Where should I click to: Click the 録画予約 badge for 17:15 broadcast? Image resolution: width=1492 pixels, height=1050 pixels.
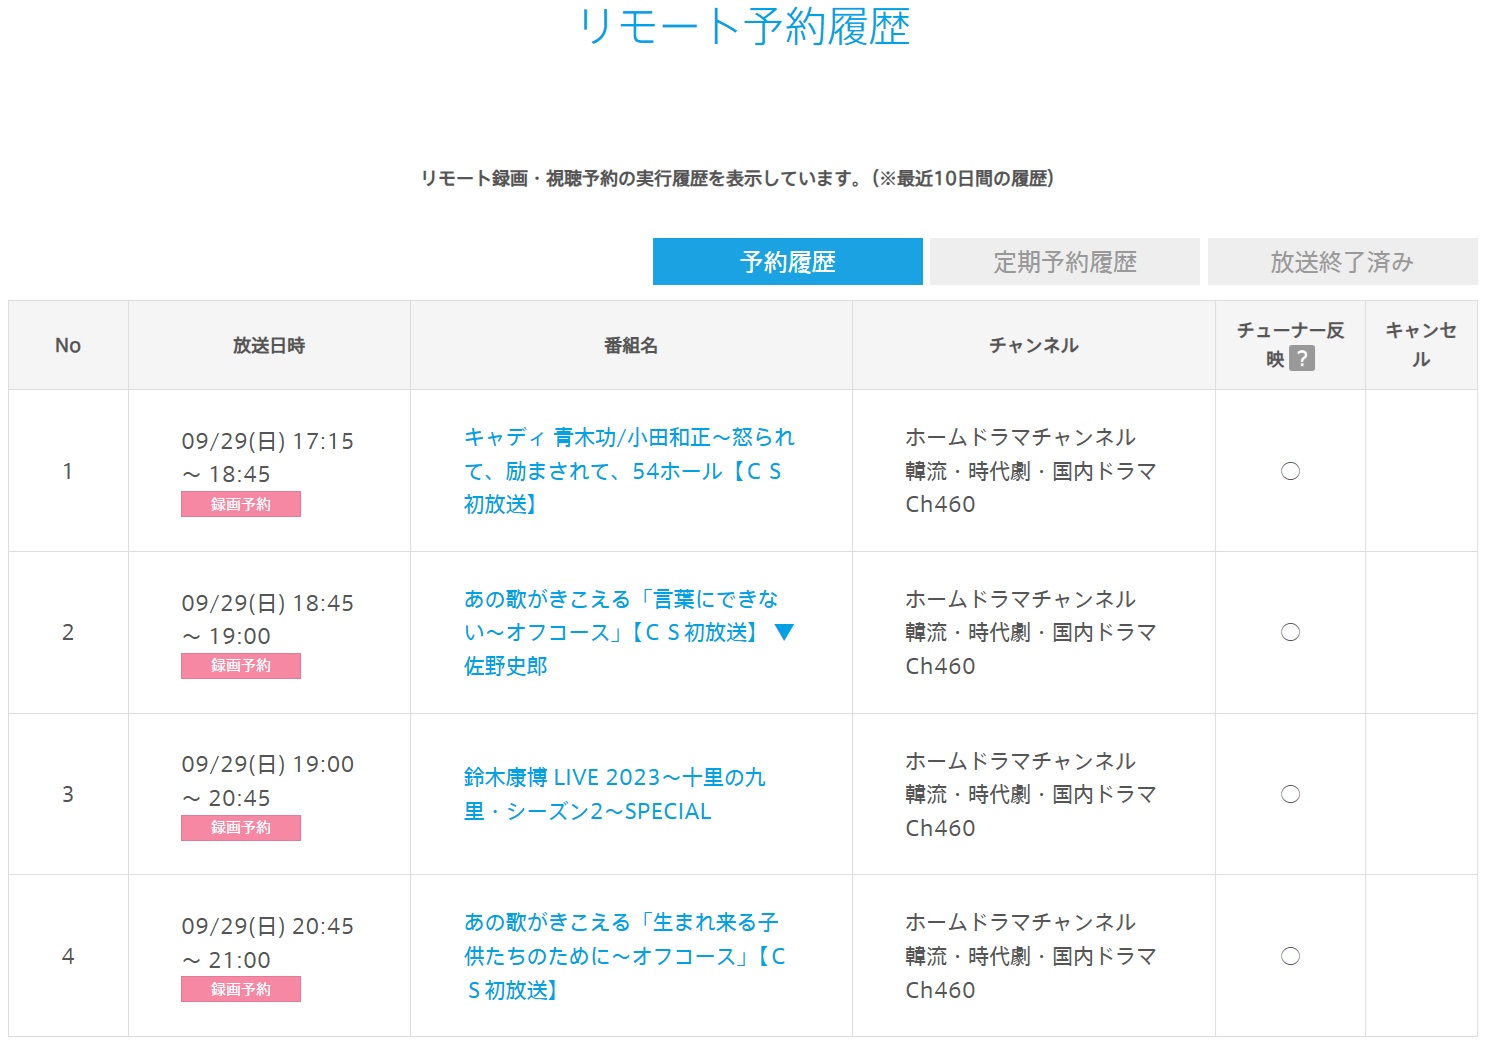[x=241, y=504]
